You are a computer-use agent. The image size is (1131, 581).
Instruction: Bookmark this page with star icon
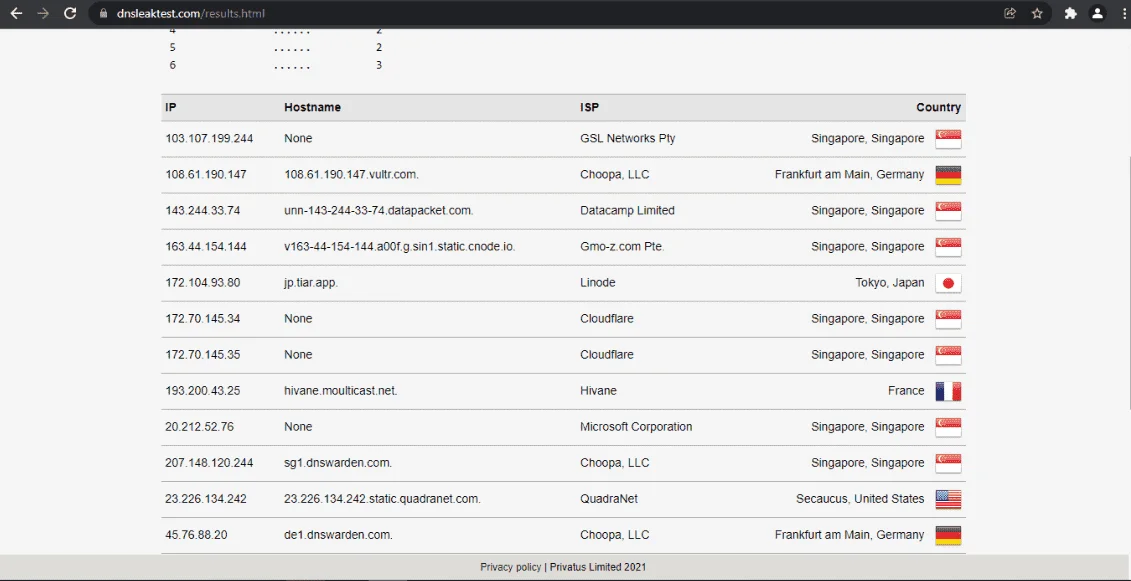(x=1037, y=13)
